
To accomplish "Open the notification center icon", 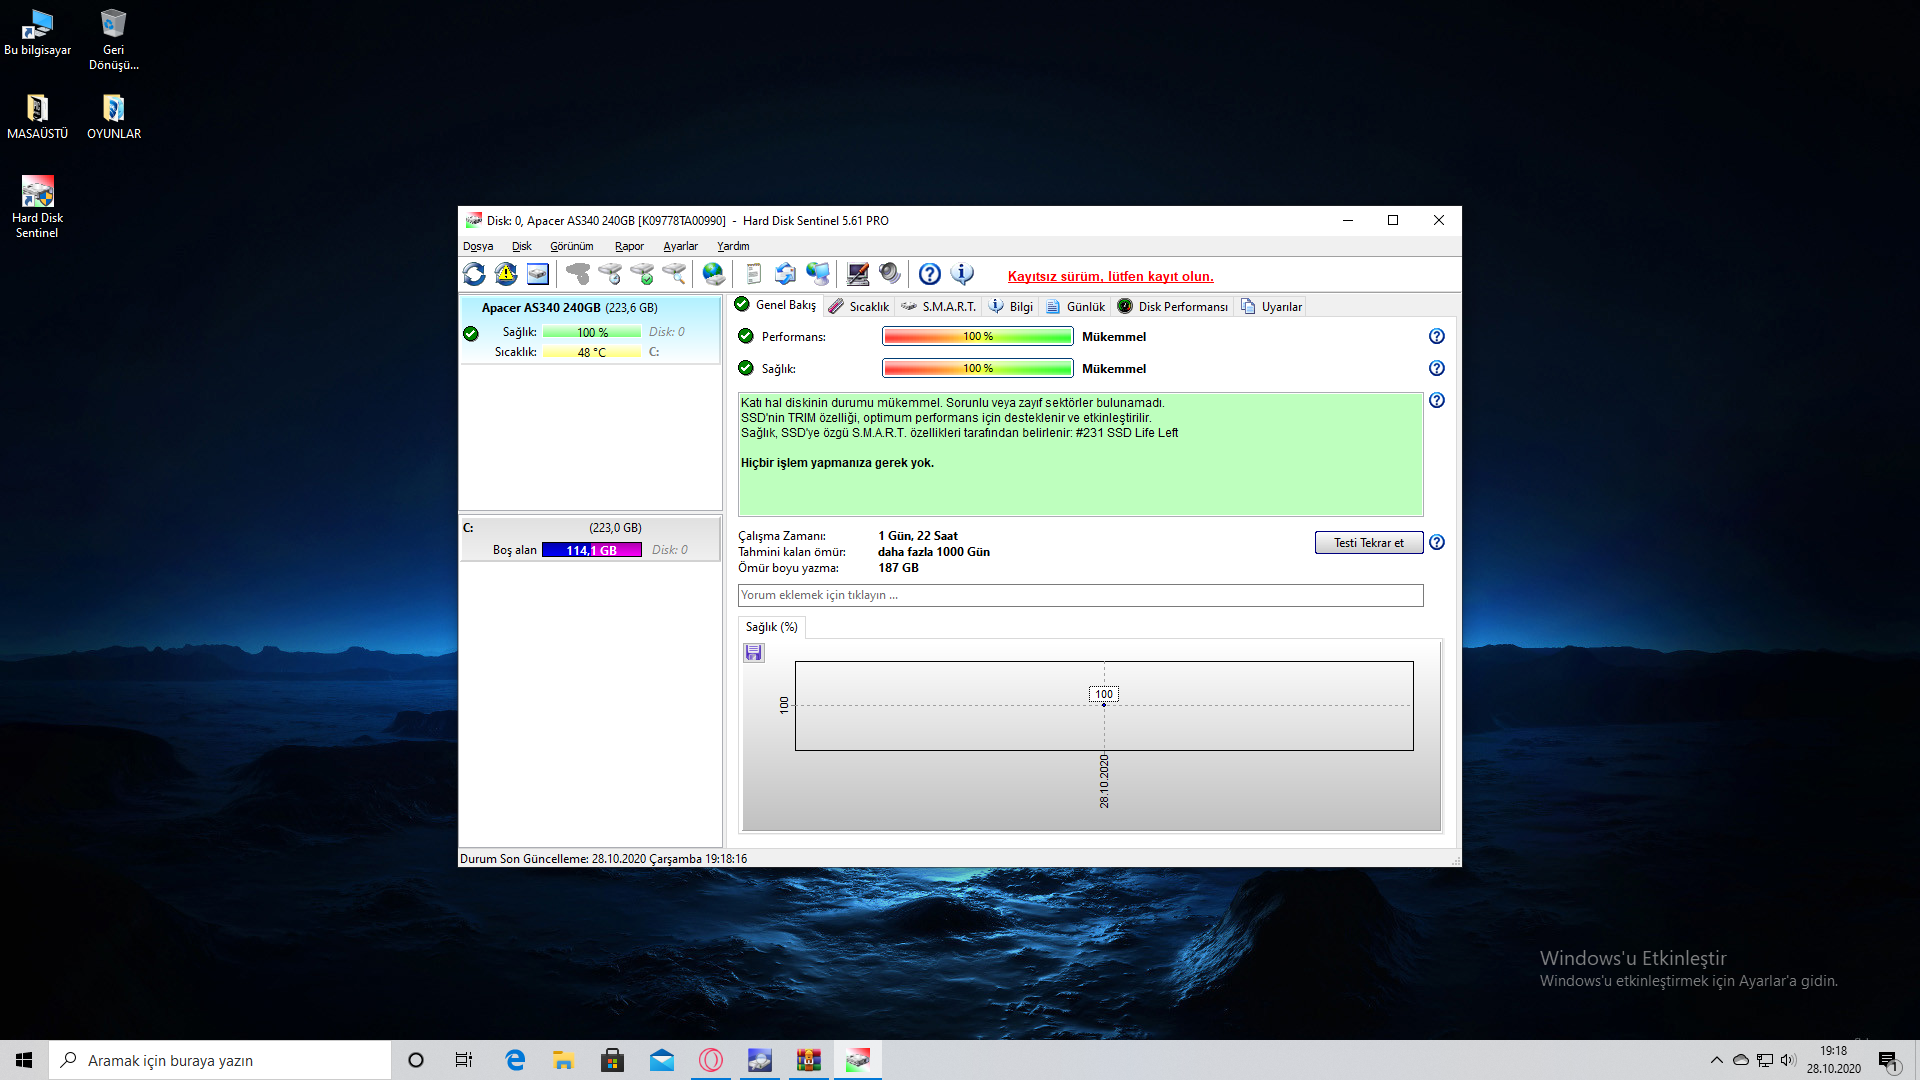I will tap(1888, 1060).
